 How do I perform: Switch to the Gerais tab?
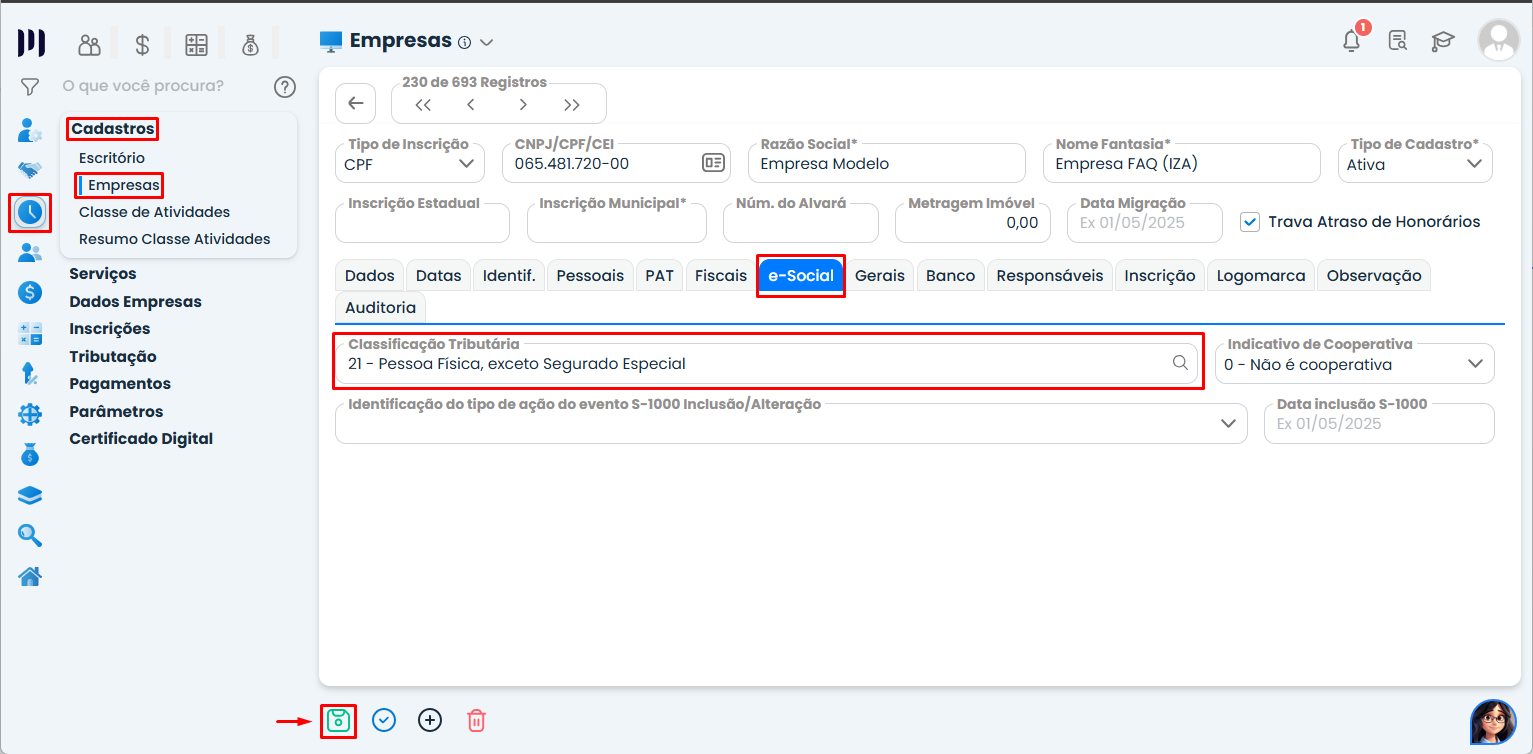point(880,276)
